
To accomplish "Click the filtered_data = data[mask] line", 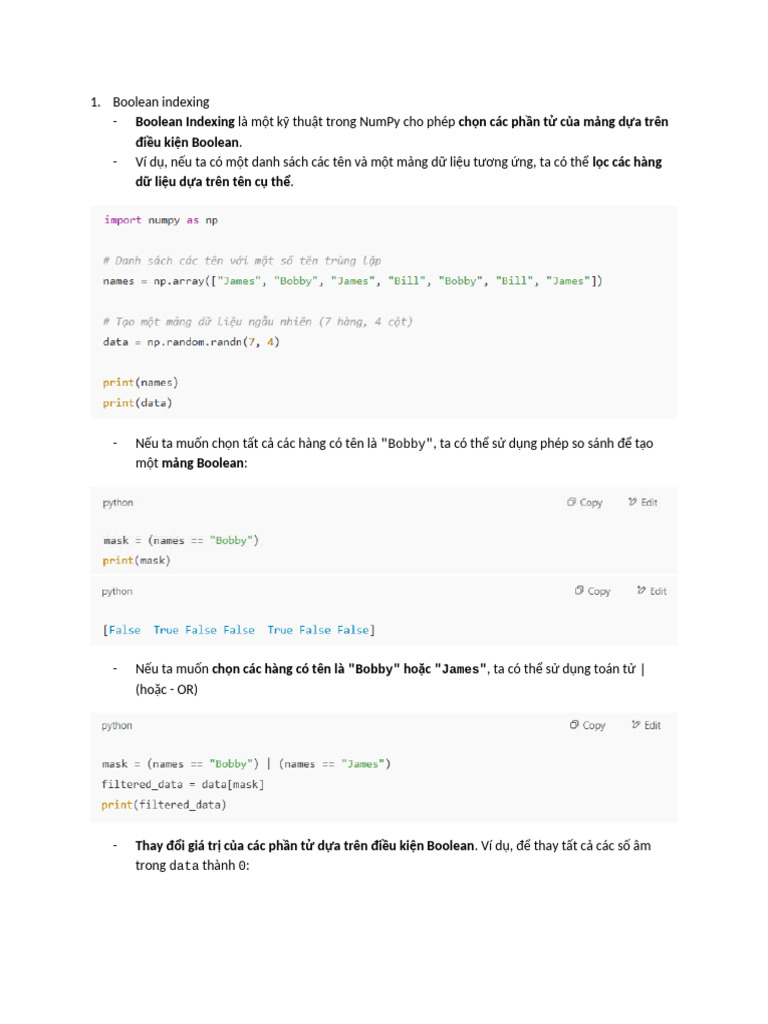I will (183, 784).
